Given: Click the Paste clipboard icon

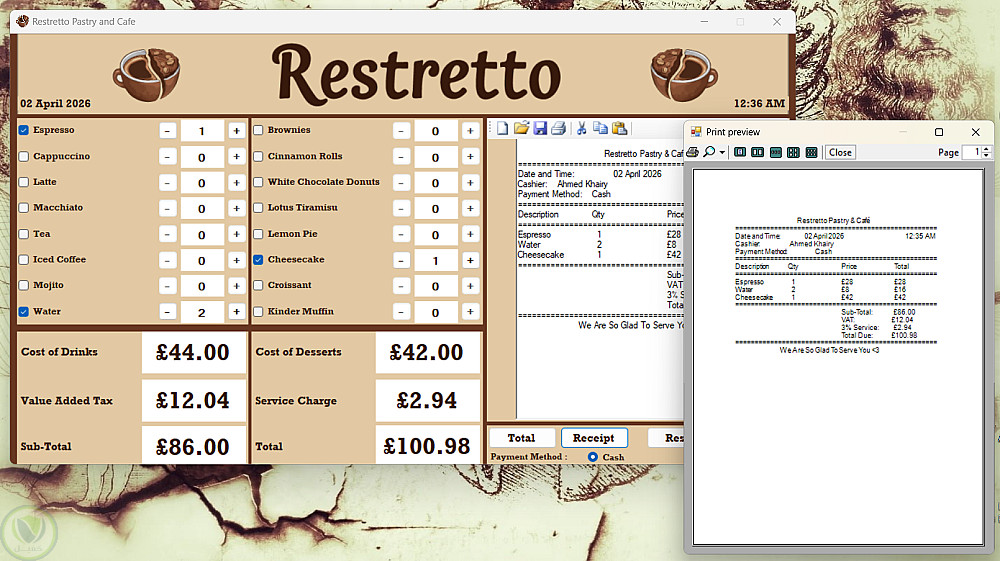Looking at the screenshot, I should coord(619,129).
